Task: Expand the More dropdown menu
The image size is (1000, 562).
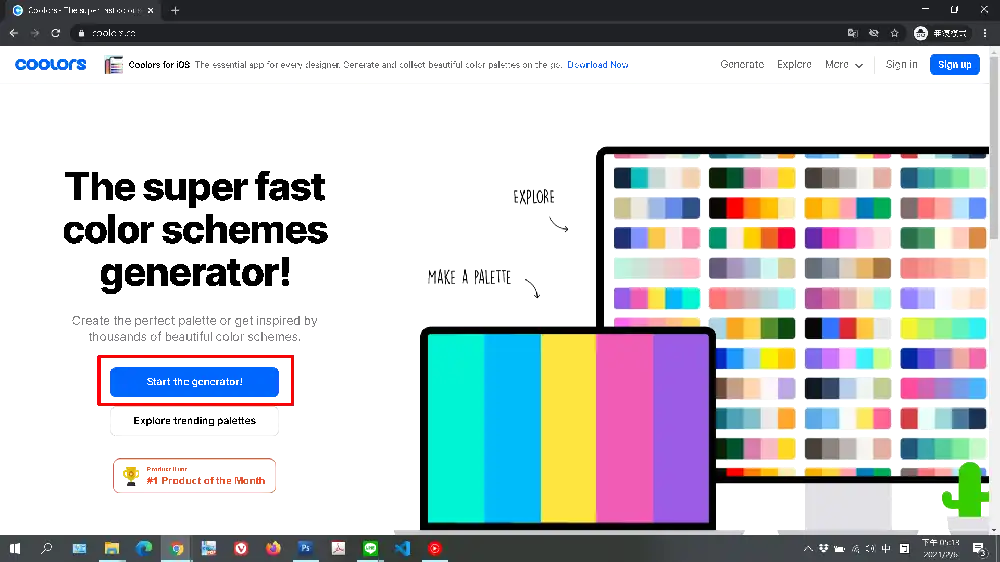Action: [844, 64]
